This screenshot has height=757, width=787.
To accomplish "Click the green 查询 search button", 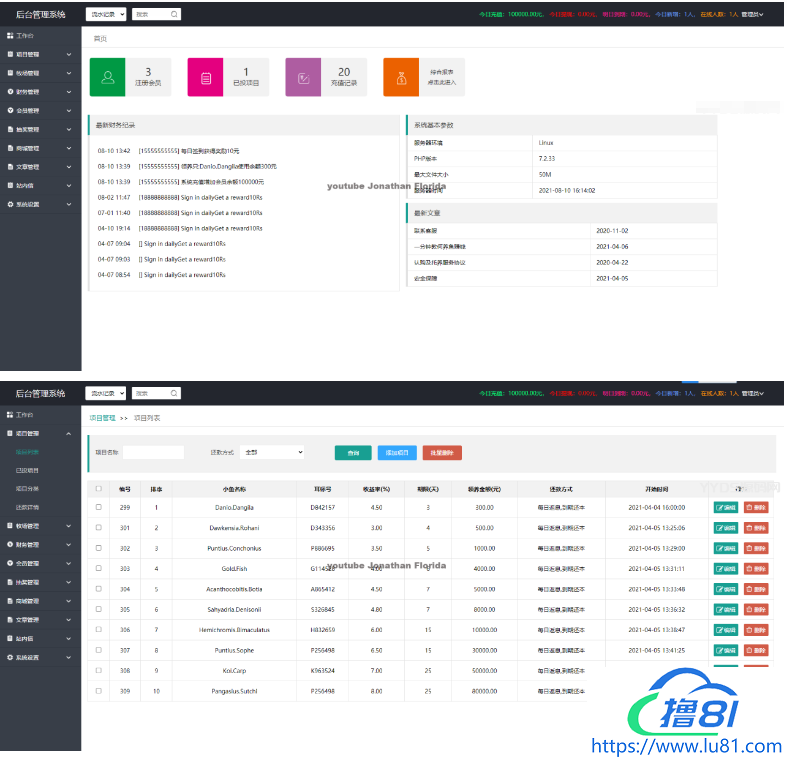I will tap(352, 453).
